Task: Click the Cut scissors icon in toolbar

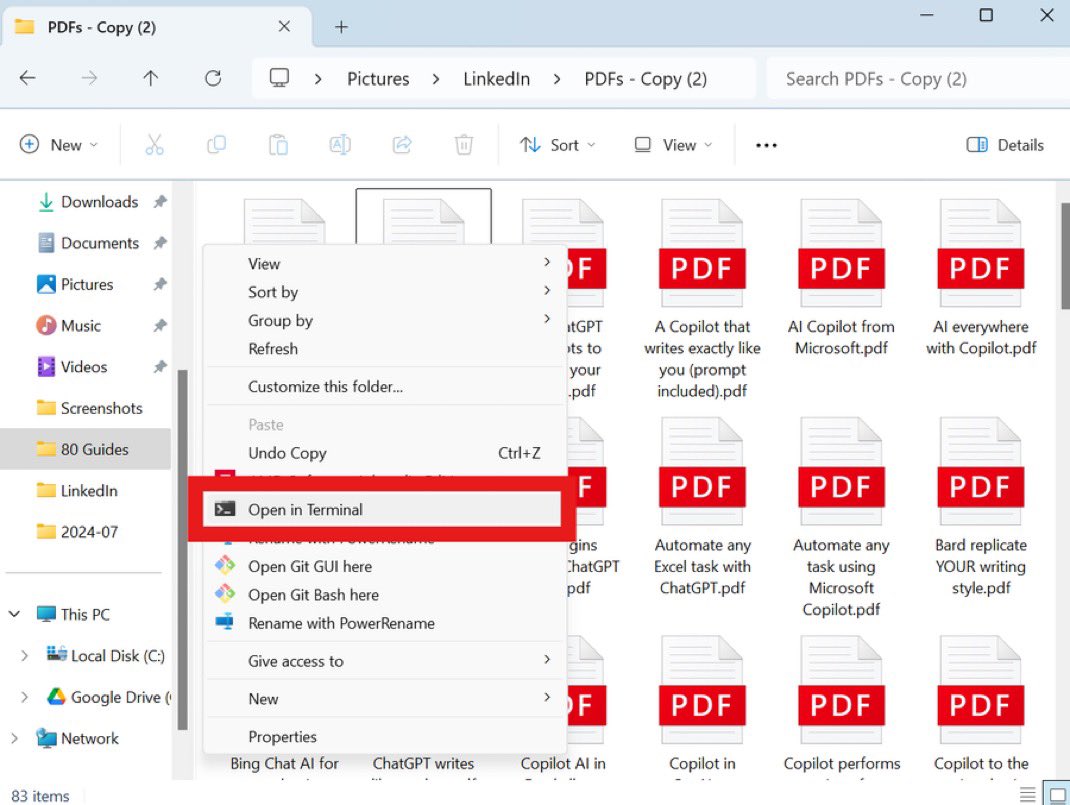Action: click(x=154, y=145)
